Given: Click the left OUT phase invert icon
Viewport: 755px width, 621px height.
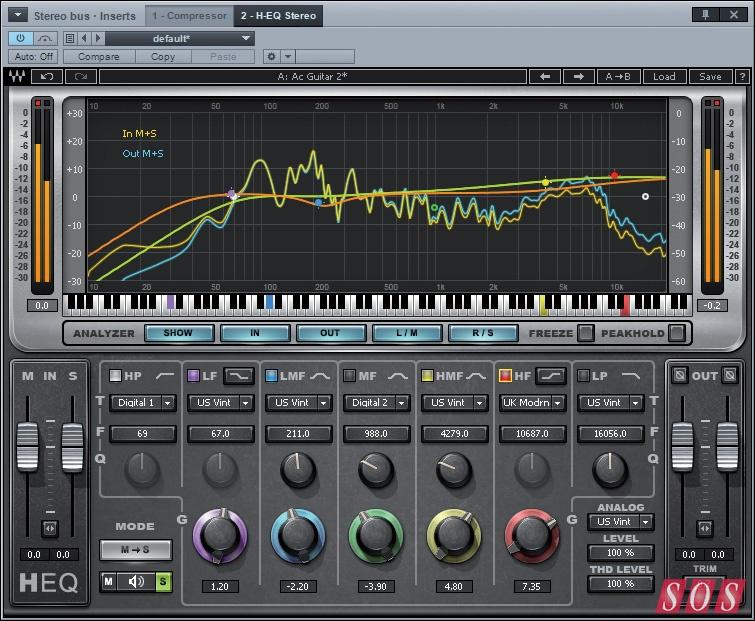Looking at the screenshot, I should click(680, 375).
